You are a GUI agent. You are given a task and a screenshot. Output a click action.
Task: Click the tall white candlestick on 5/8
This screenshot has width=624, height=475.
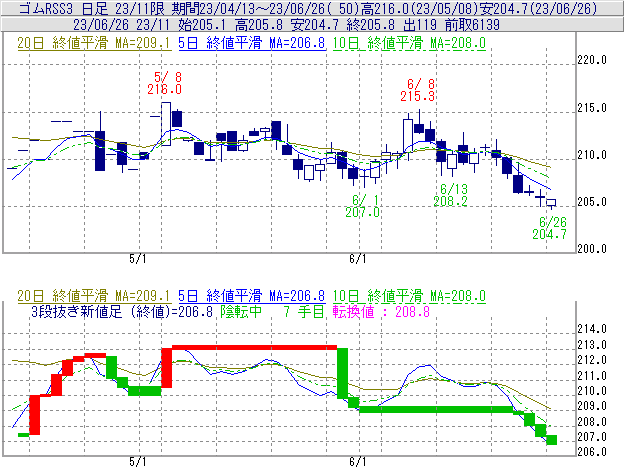(166, 124)
